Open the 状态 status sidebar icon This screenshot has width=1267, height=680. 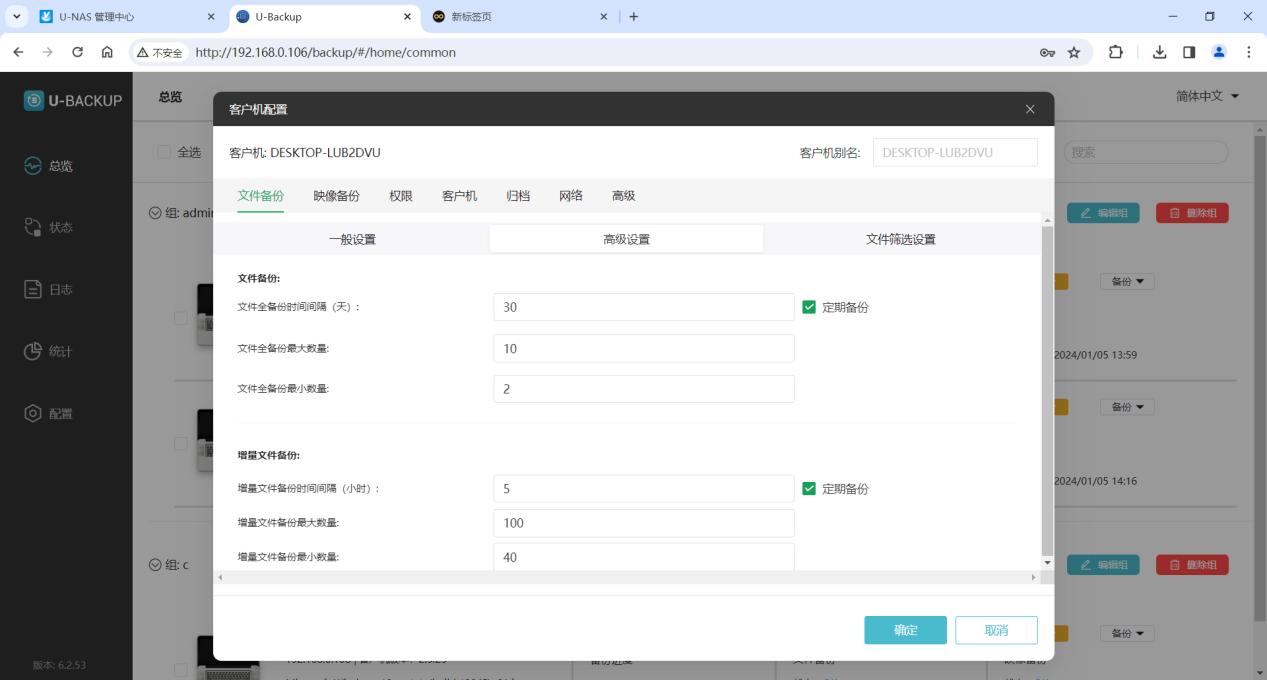tap(33, 228)
